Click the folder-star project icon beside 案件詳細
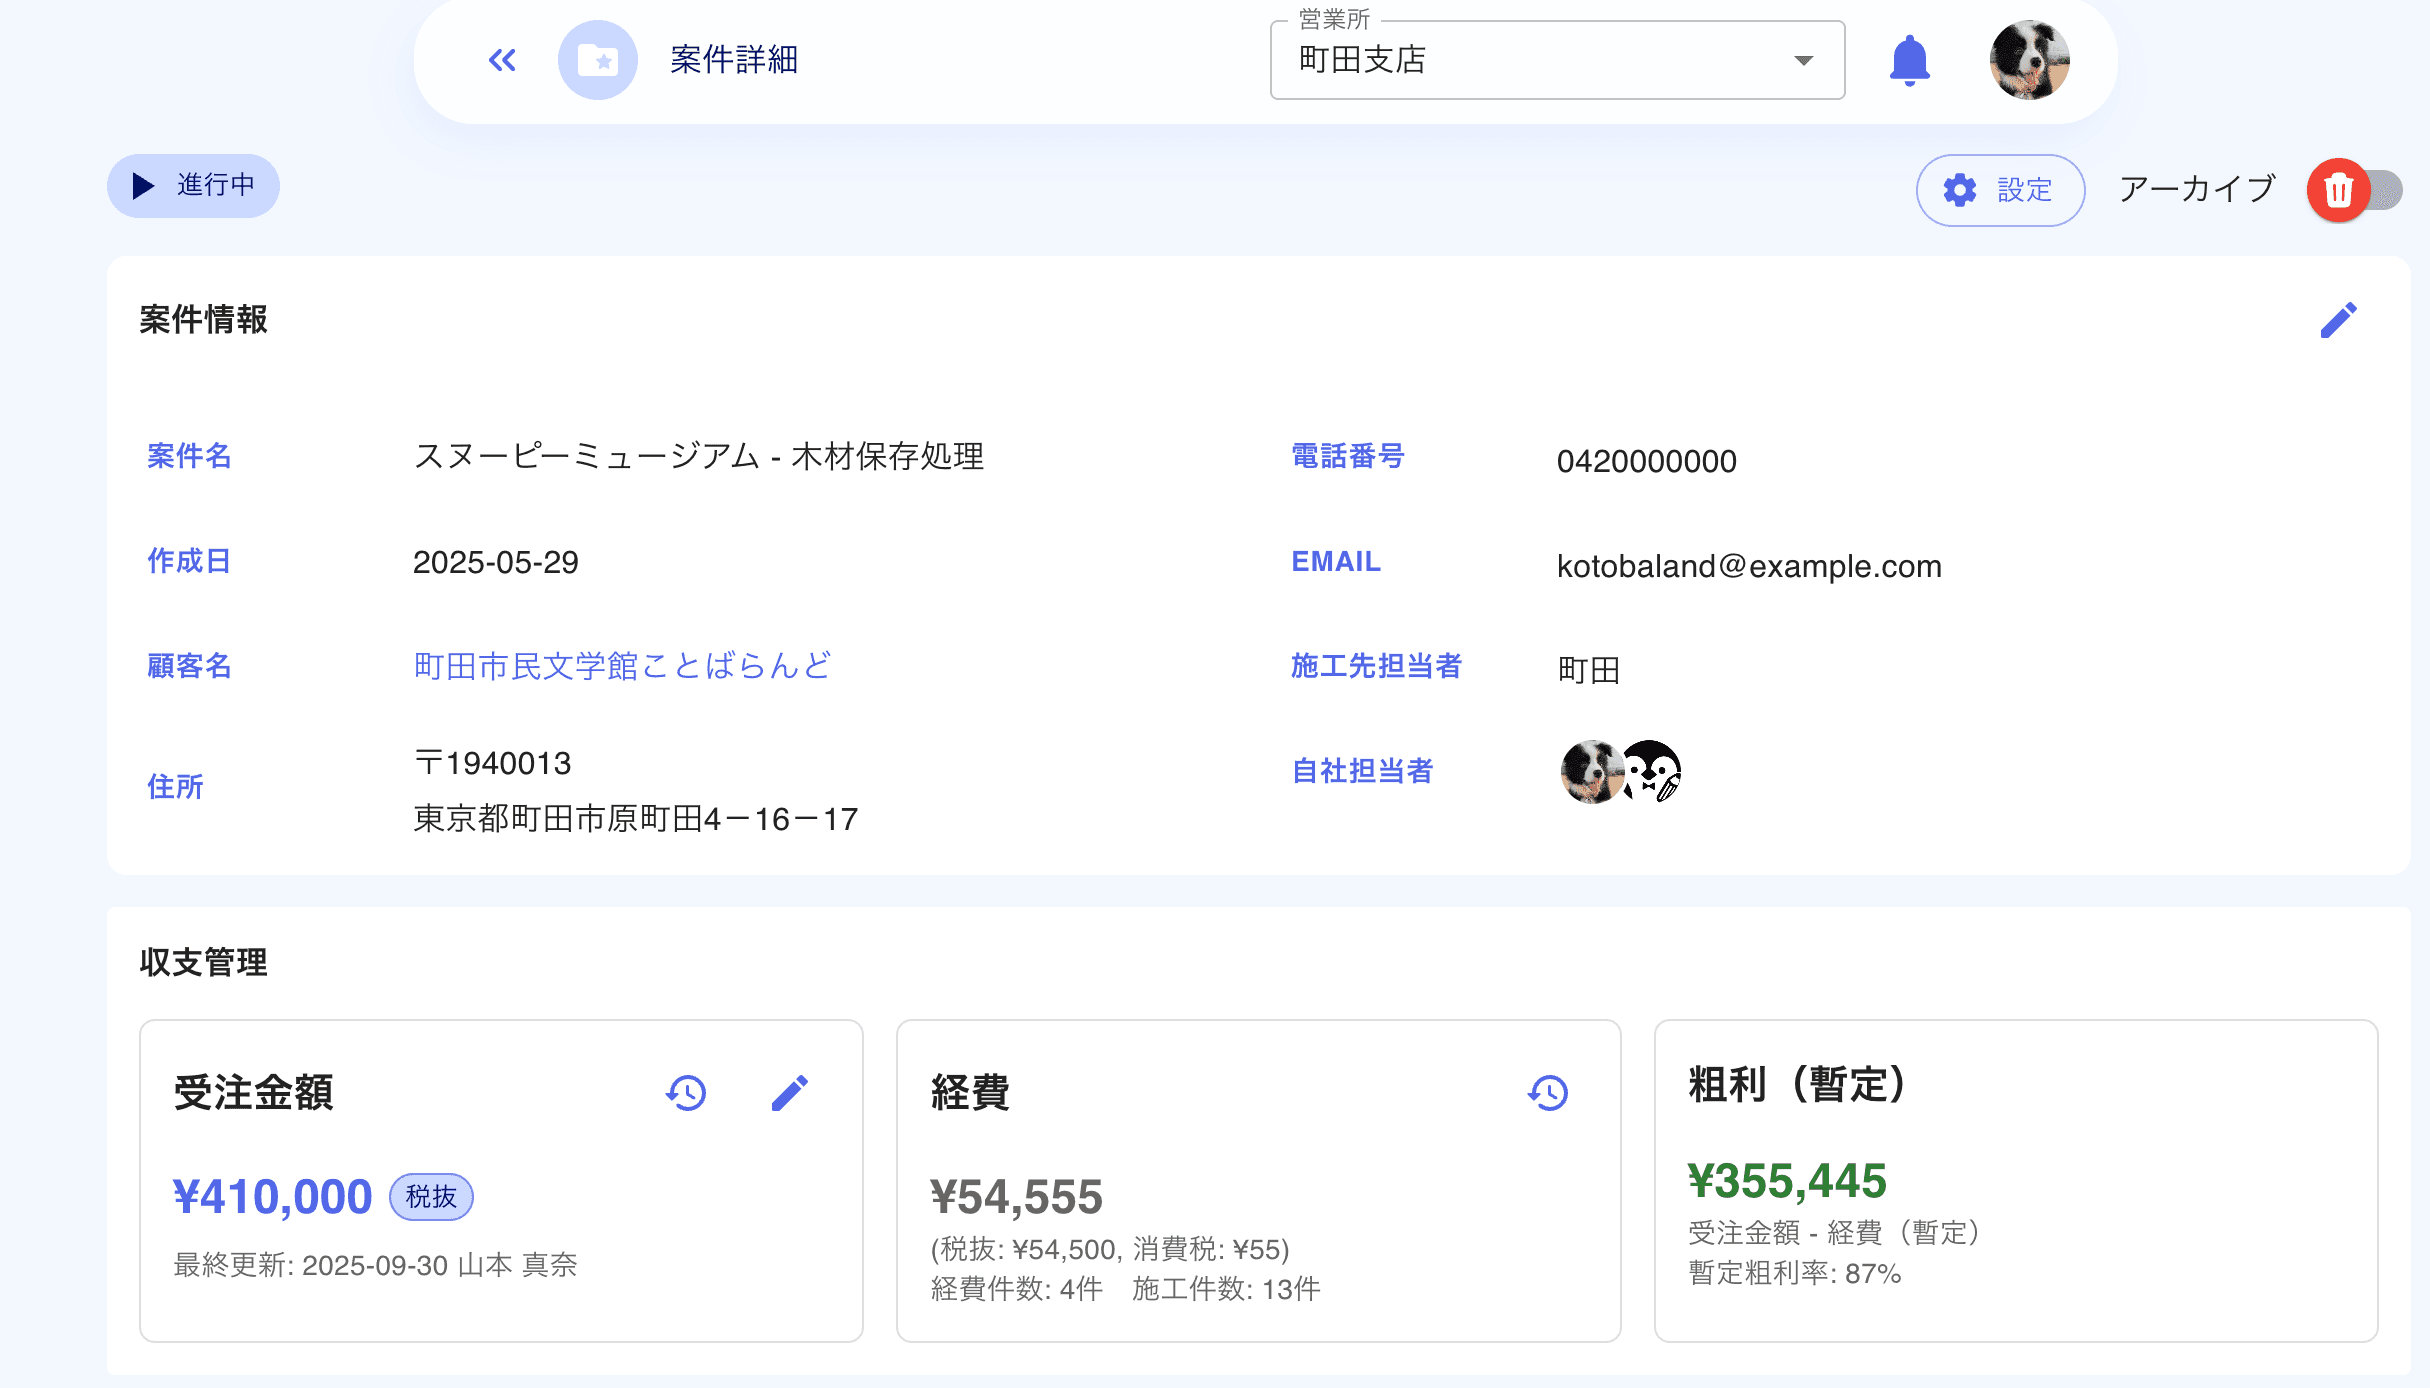The height and width of the screenshot is (1388, 2430). (597, 60)
